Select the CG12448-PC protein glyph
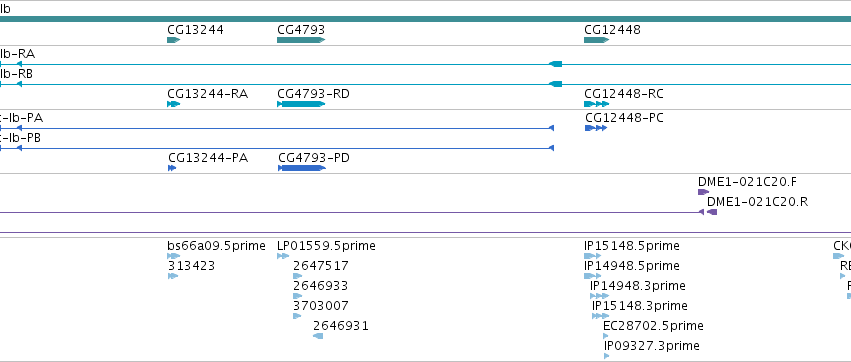 596,128
